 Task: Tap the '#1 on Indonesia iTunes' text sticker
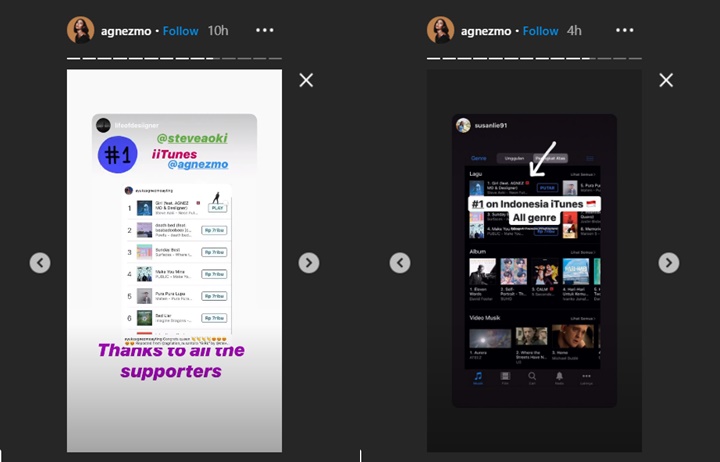pyautogui.click(x=526, y=204)
